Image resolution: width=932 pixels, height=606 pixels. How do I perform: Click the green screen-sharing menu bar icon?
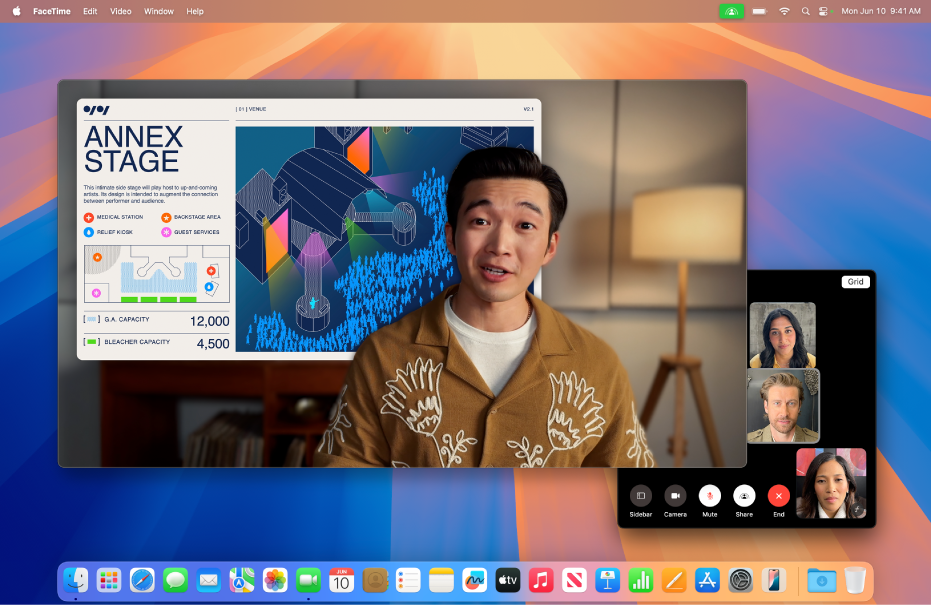(730, 11)
